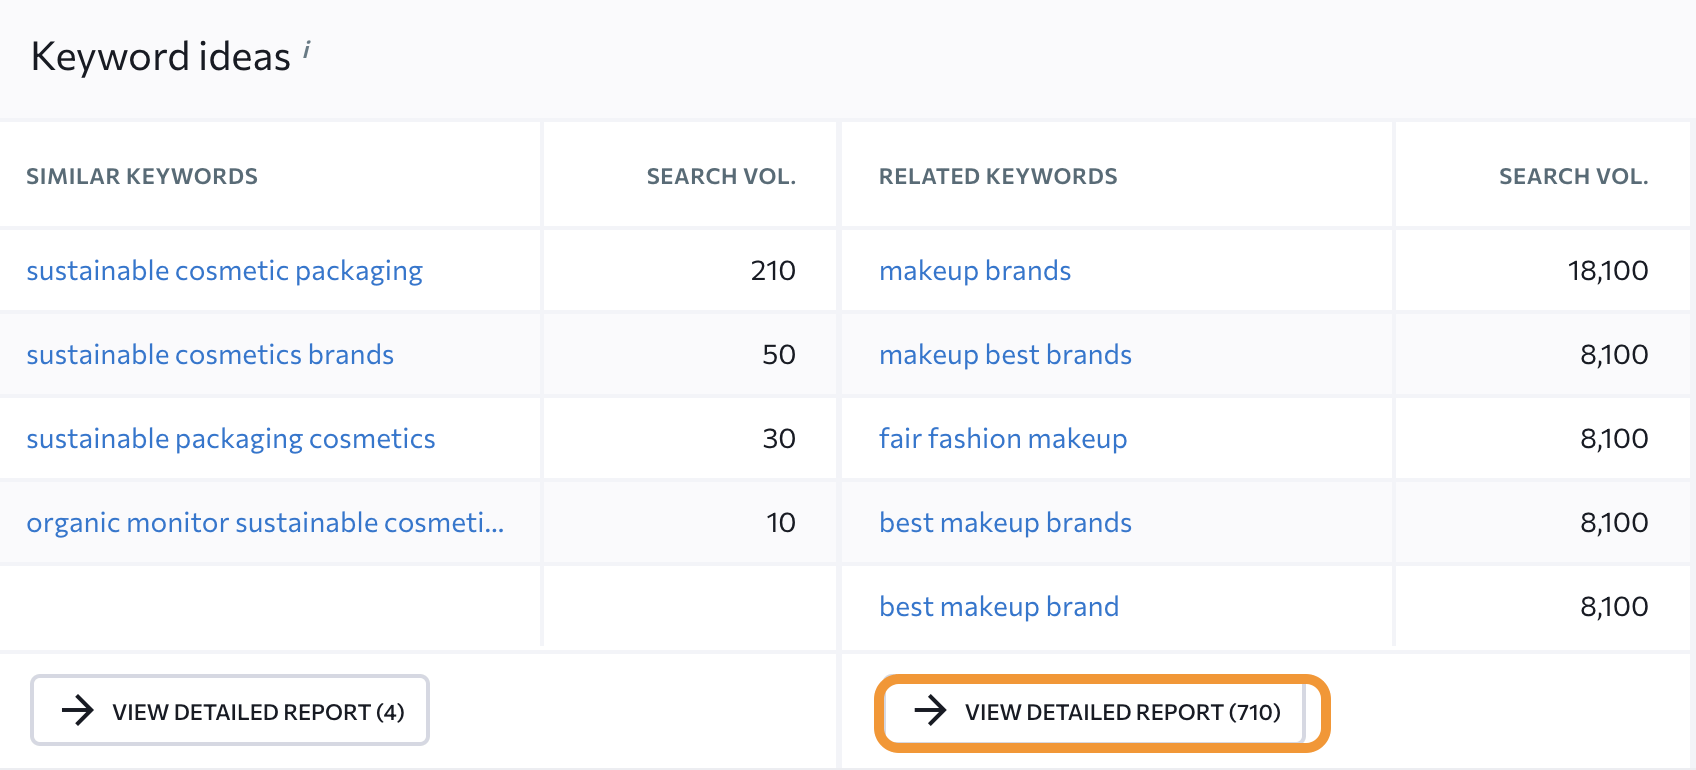Open the 'sustainable cosmetic packaging' keyword link
Screen dimensions: 1696x770
click(224, 271)
